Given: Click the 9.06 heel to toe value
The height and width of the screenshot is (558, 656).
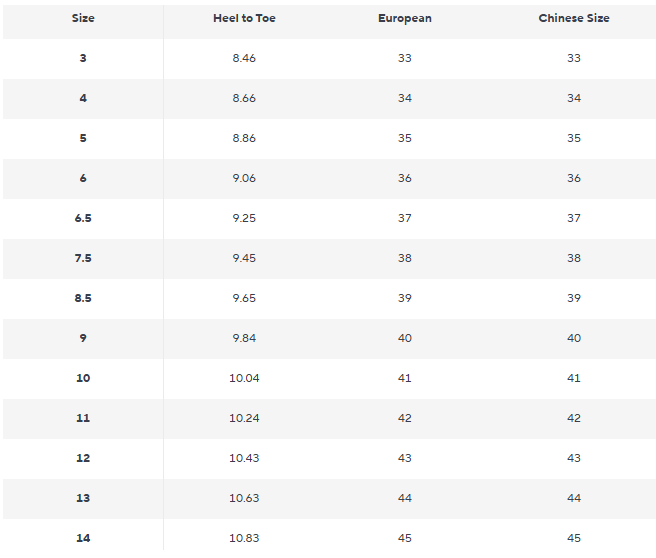Looking at the screenshot, I should click(x=244, y=178).
